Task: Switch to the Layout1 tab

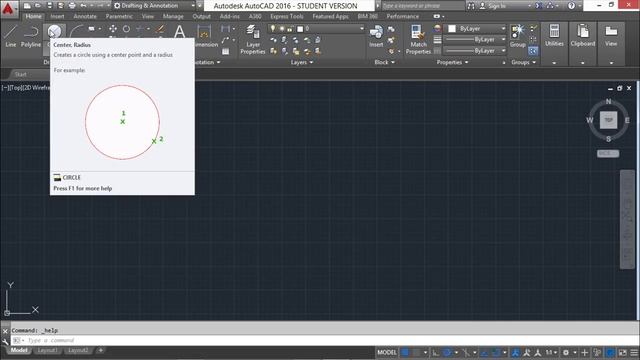Action: (47, 351)
